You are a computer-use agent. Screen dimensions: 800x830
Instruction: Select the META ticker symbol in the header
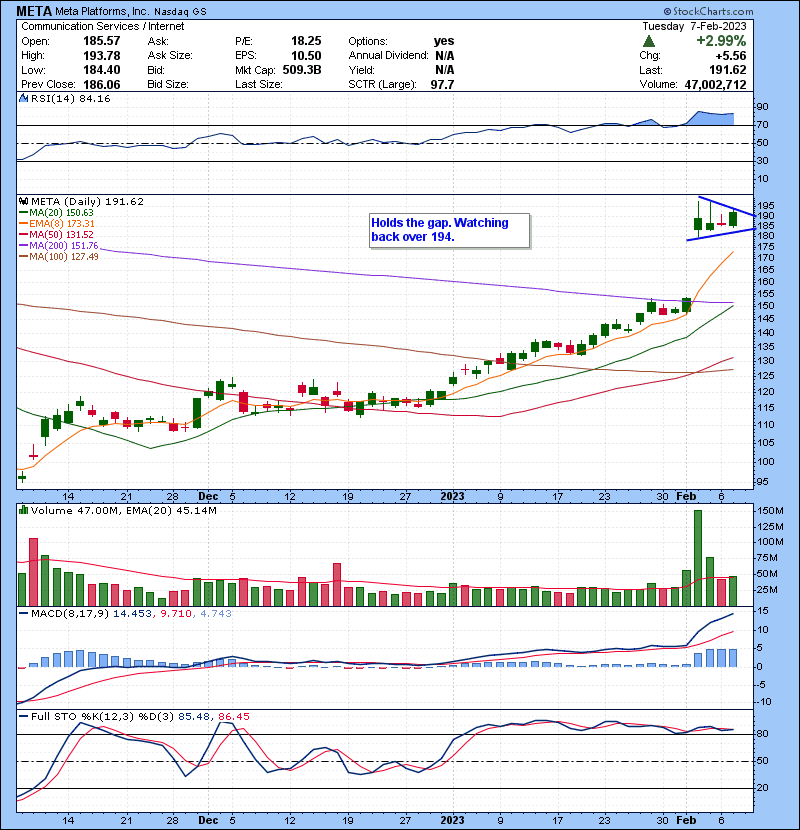(x=34, y=11)
